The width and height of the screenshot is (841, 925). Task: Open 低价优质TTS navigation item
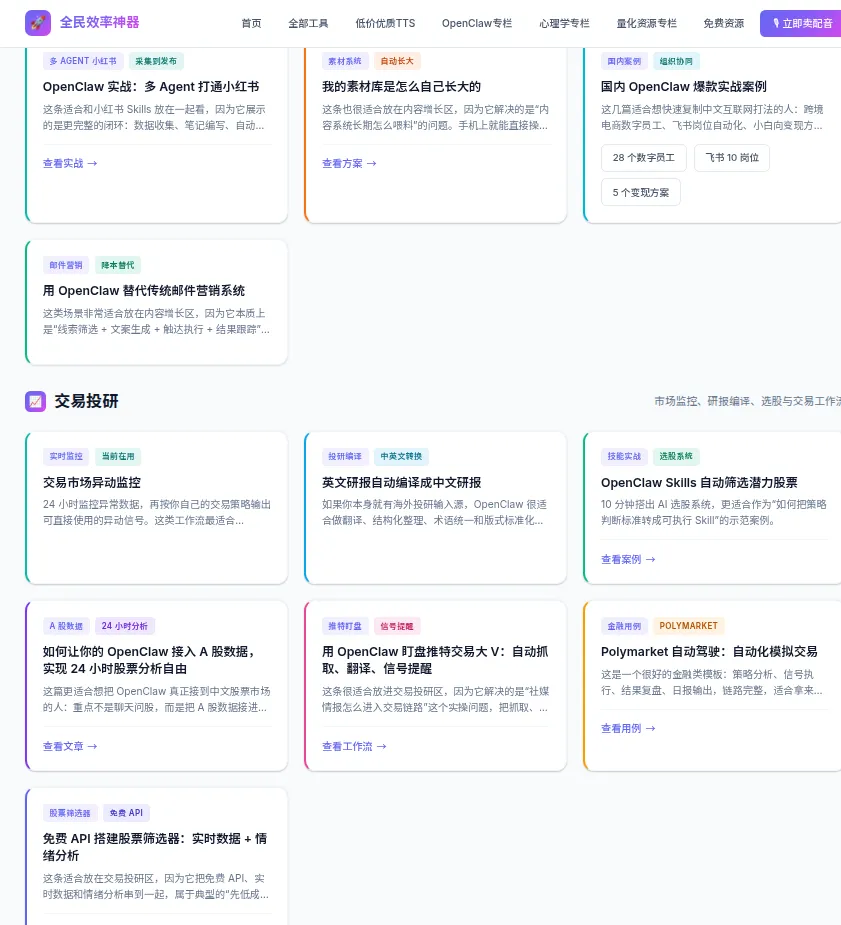[385, 24]
